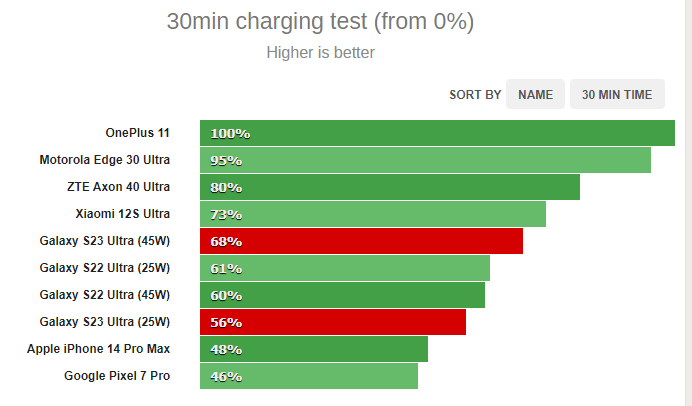Click Galaxy S22 Ultra (45W) 60% bar
Image resolution: width=692 pixels, height=406 pixels.
(342, 295)
